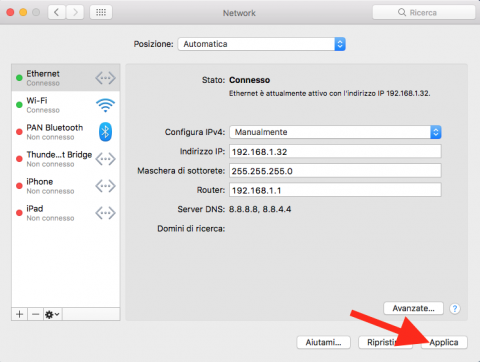Select the iPad network service
The height and width of the screenshot is (362, 480).
pyautogui.click(x=66, y=213)
